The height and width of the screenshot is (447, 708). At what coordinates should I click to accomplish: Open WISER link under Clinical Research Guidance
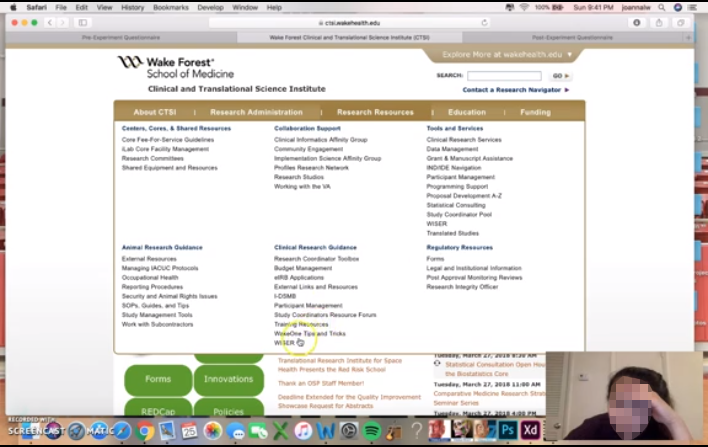point(284,343)
